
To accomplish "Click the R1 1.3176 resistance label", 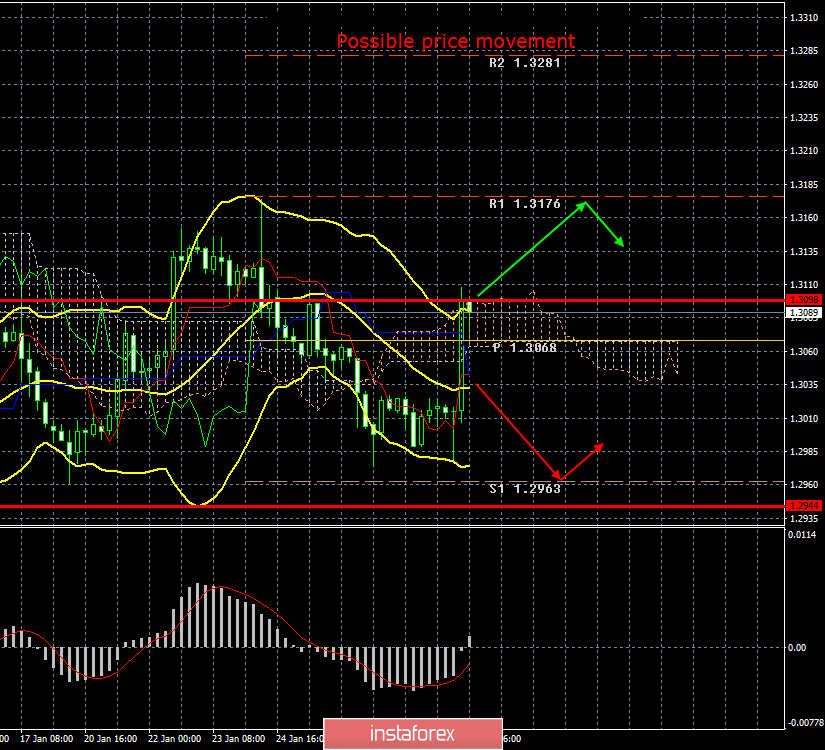I will (525, 204).
